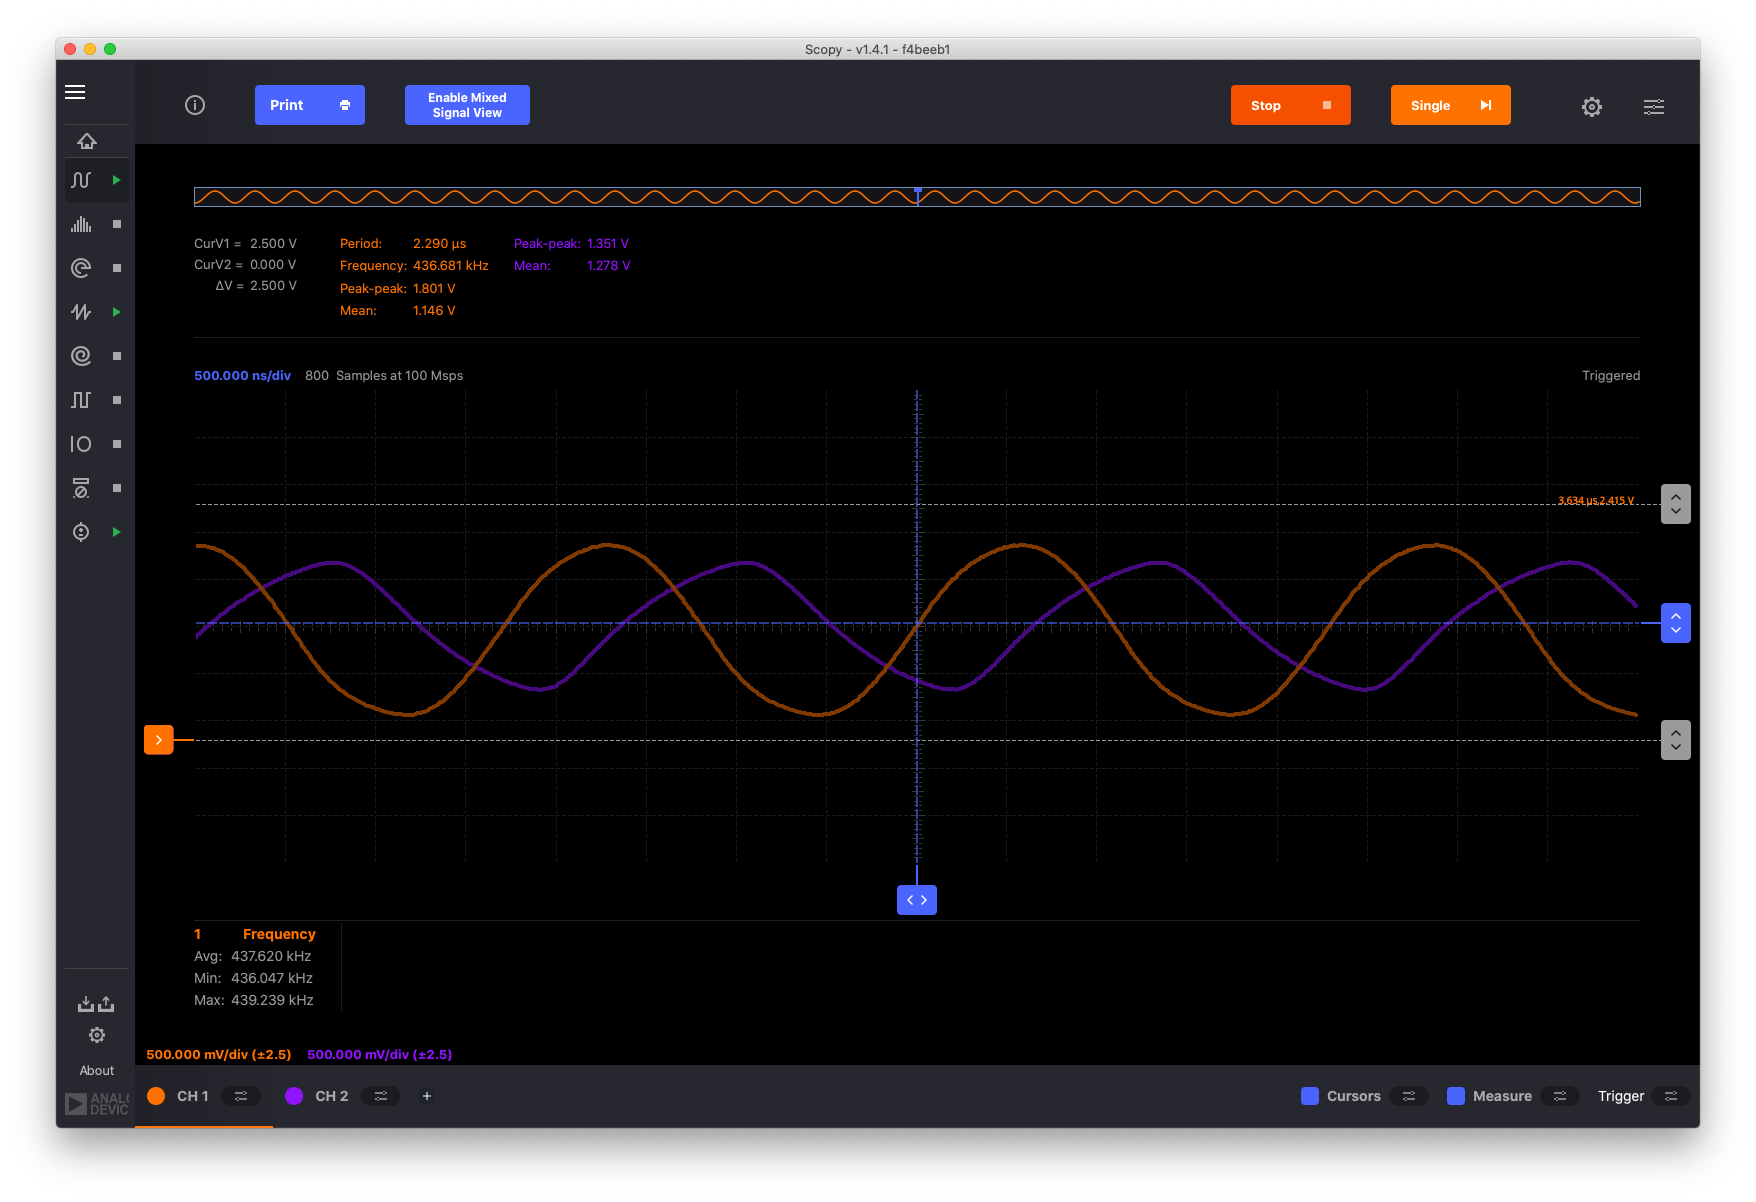Open CH 2 settings sliders icon
Viewport: 1756px width, 1202px height.
(381, 1096)
